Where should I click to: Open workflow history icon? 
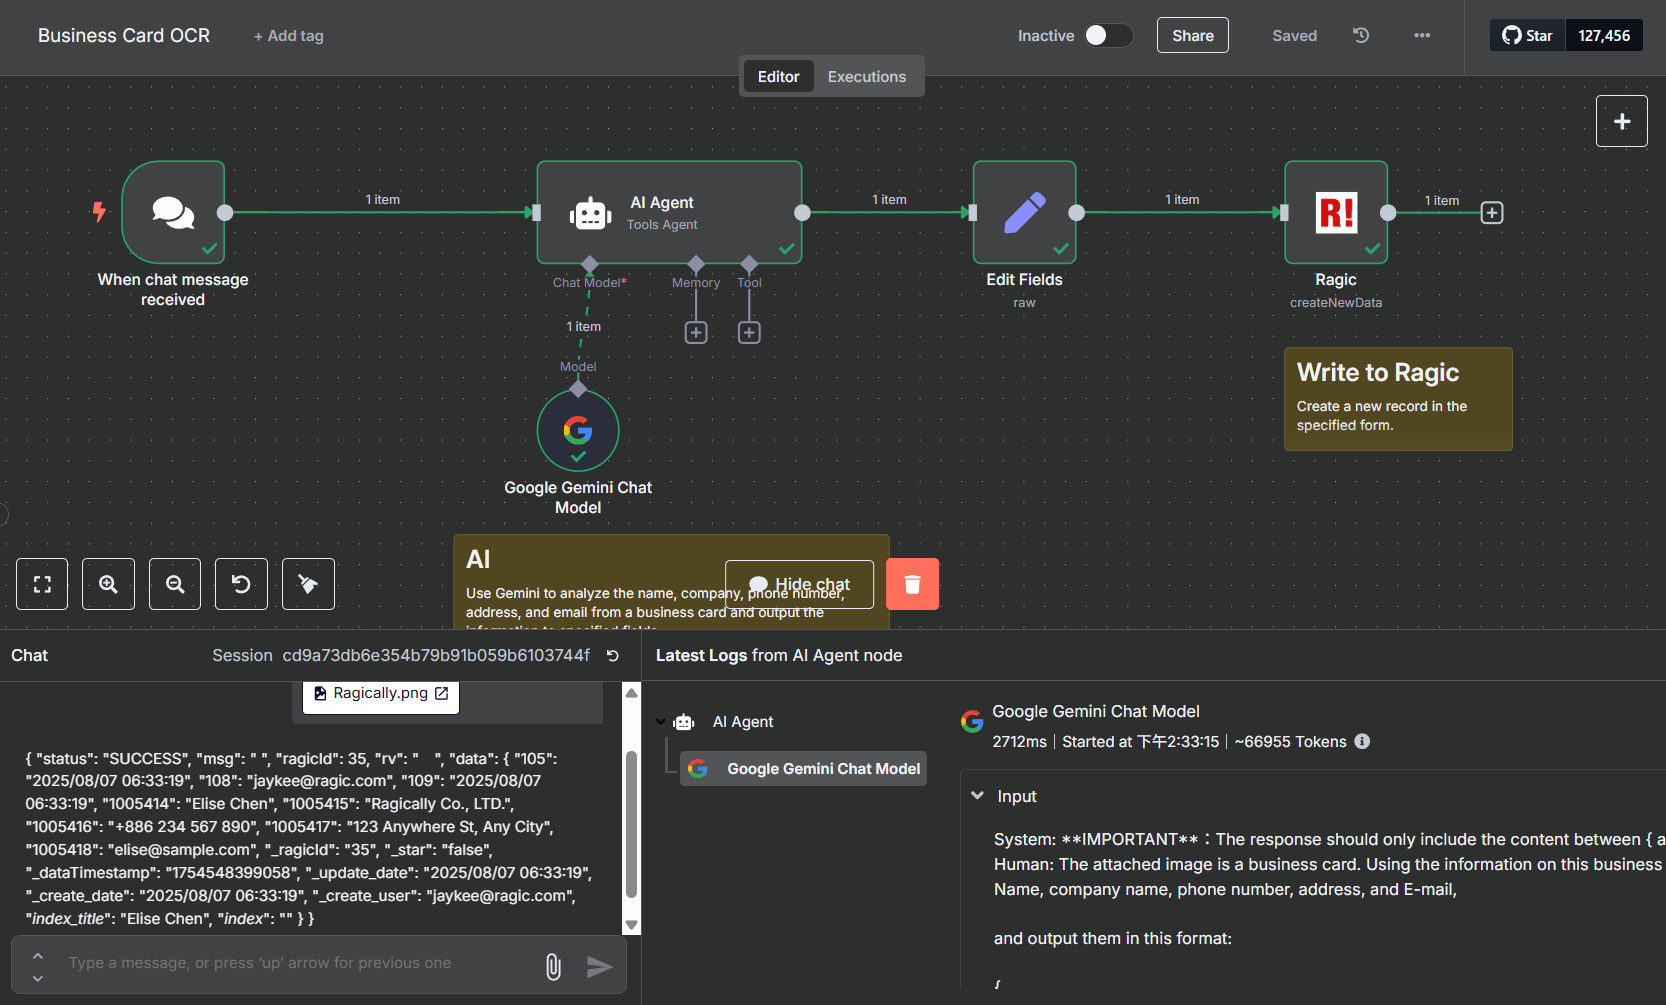pos(1361,35)
